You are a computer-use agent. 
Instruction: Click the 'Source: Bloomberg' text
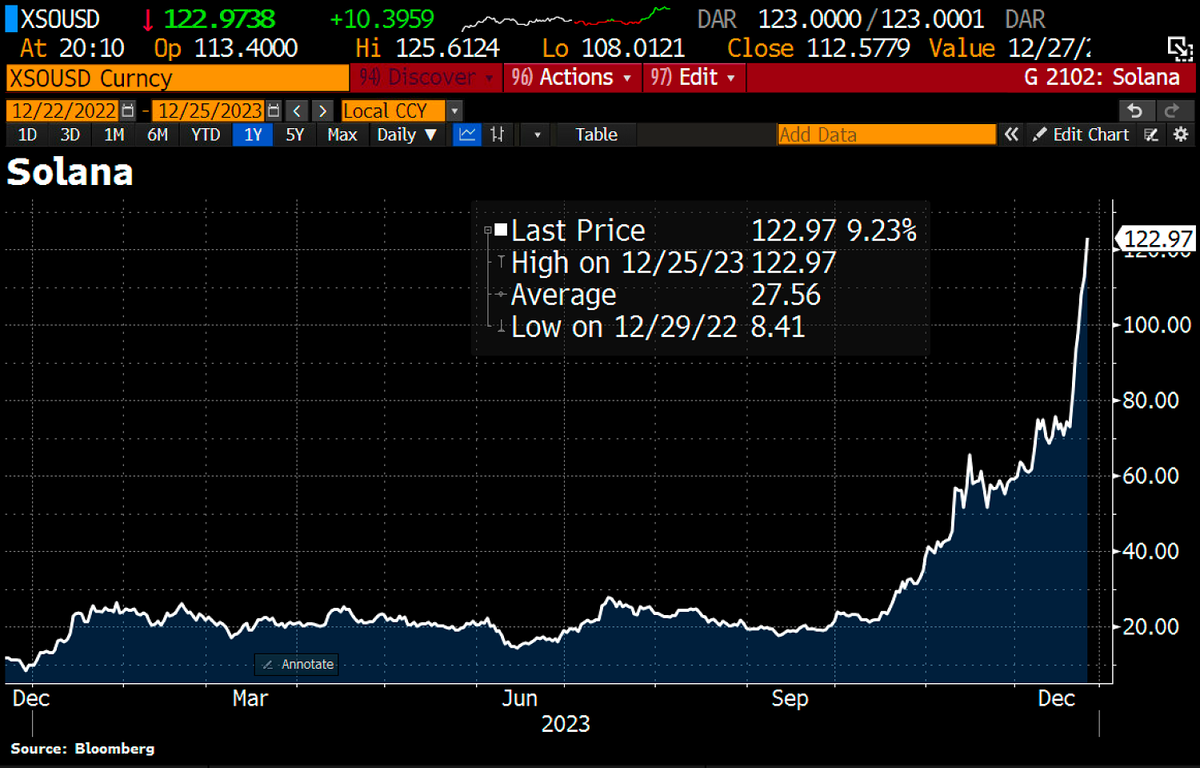pos(83,748)
